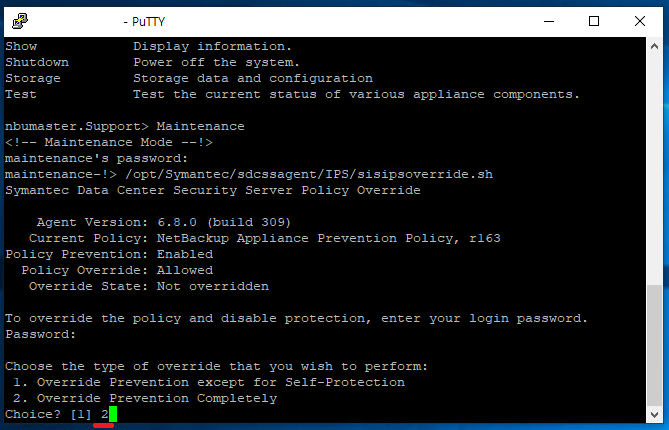669x430 pixels.
Task: Click the vertical scrollbar thumb
Action: [654, 345]
